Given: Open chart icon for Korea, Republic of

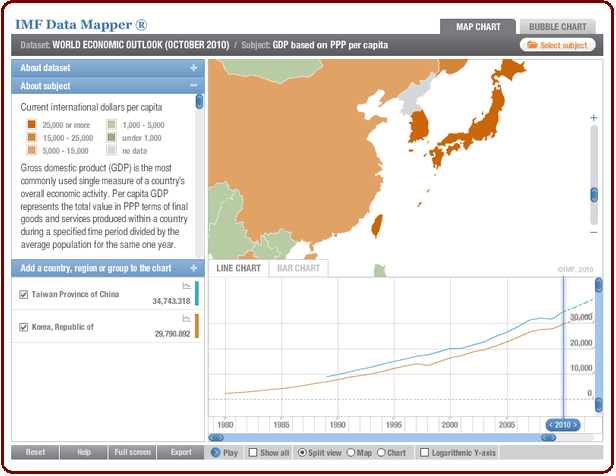Looking at the screenshot, I should click(187, 319).
